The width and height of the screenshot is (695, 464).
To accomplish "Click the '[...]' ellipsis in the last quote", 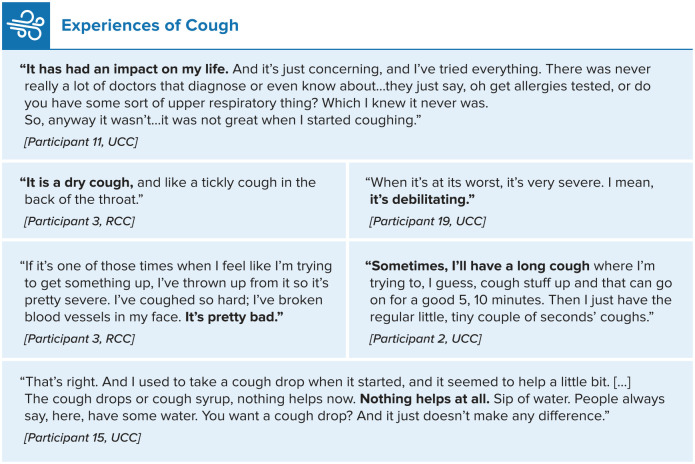I will click(x=622, y=382).
